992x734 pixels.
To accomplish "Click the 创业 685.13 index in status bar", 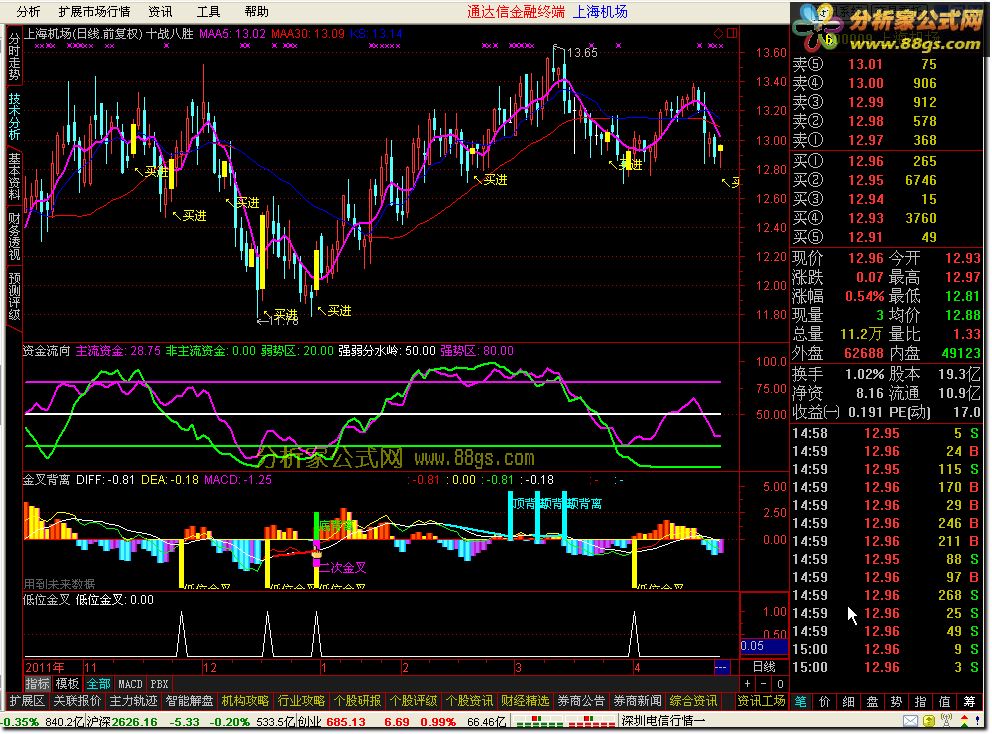I will [332, 722].
